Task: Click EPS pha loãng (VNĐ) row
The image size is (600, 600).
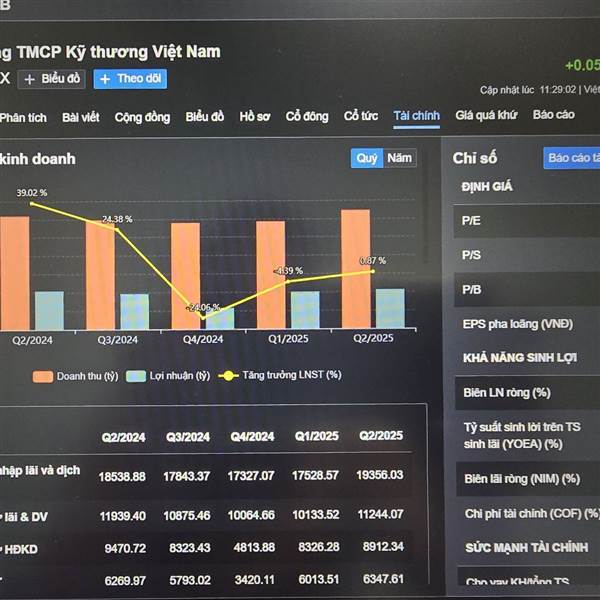Action: [527, 324]
